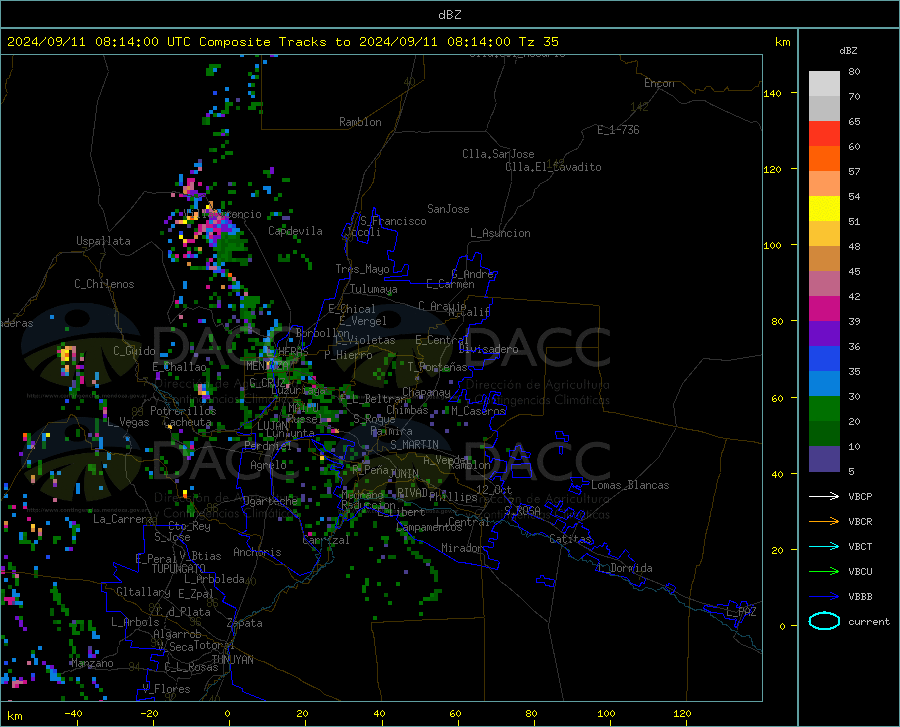This screenshot has width=900, height=727.
Task: Click the TUPUNGATO map label
Action: tap(179, 569)
